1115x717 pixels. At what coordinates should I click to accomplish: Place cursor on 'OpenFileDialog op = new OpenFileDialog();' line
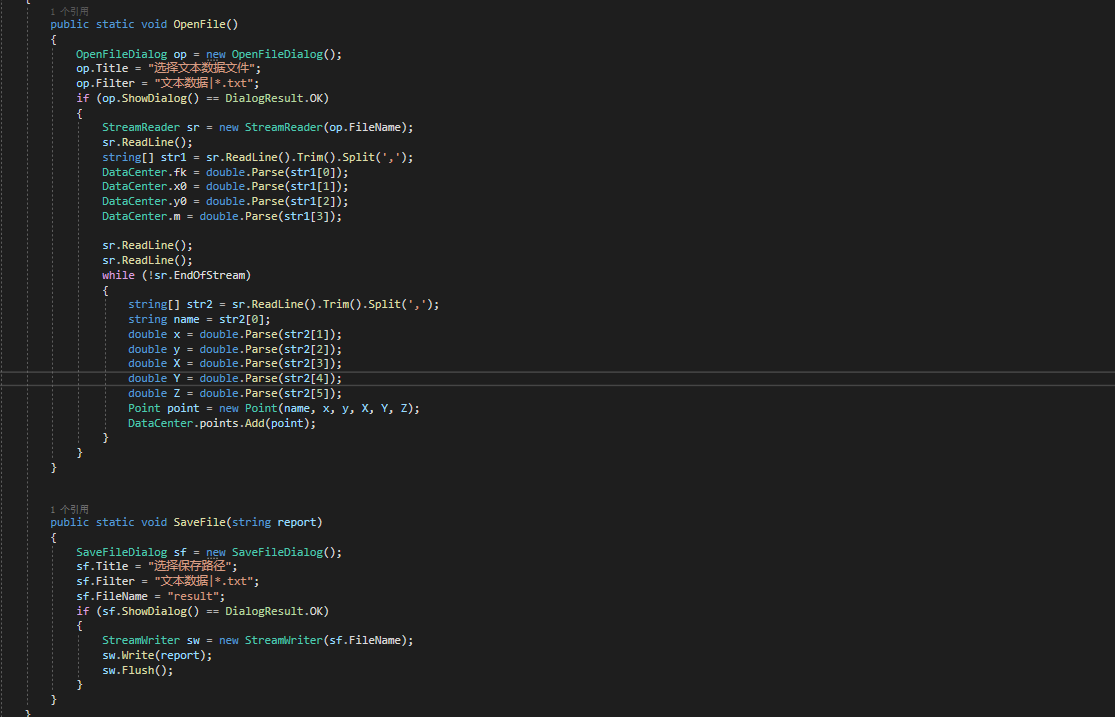209,54
